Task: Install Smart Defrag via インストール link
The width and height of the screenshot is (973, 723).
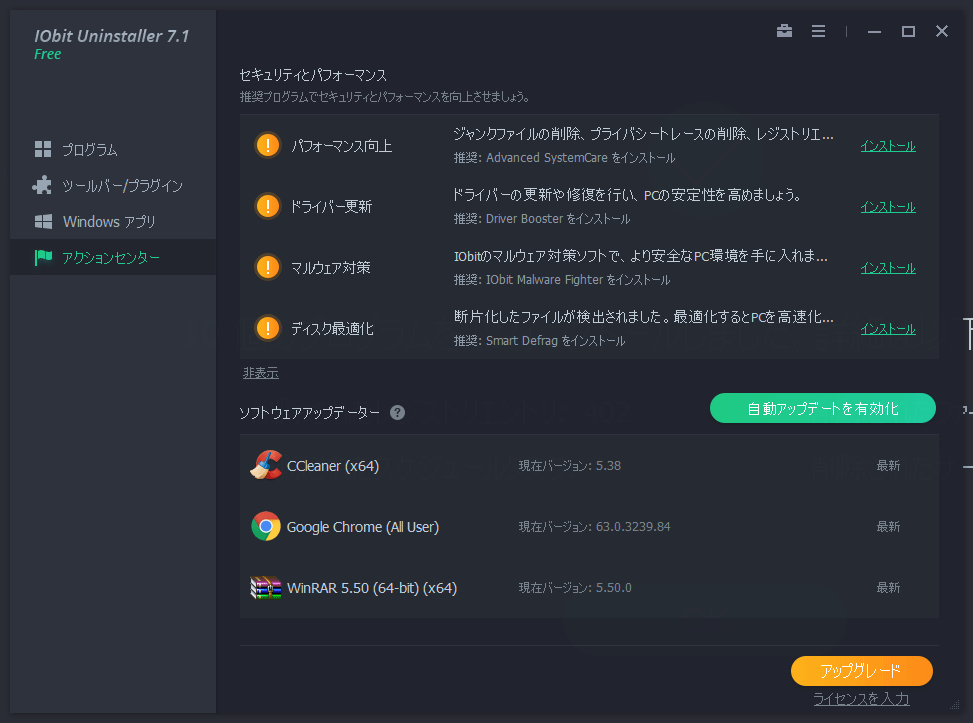Action: (x=888, y=328)
